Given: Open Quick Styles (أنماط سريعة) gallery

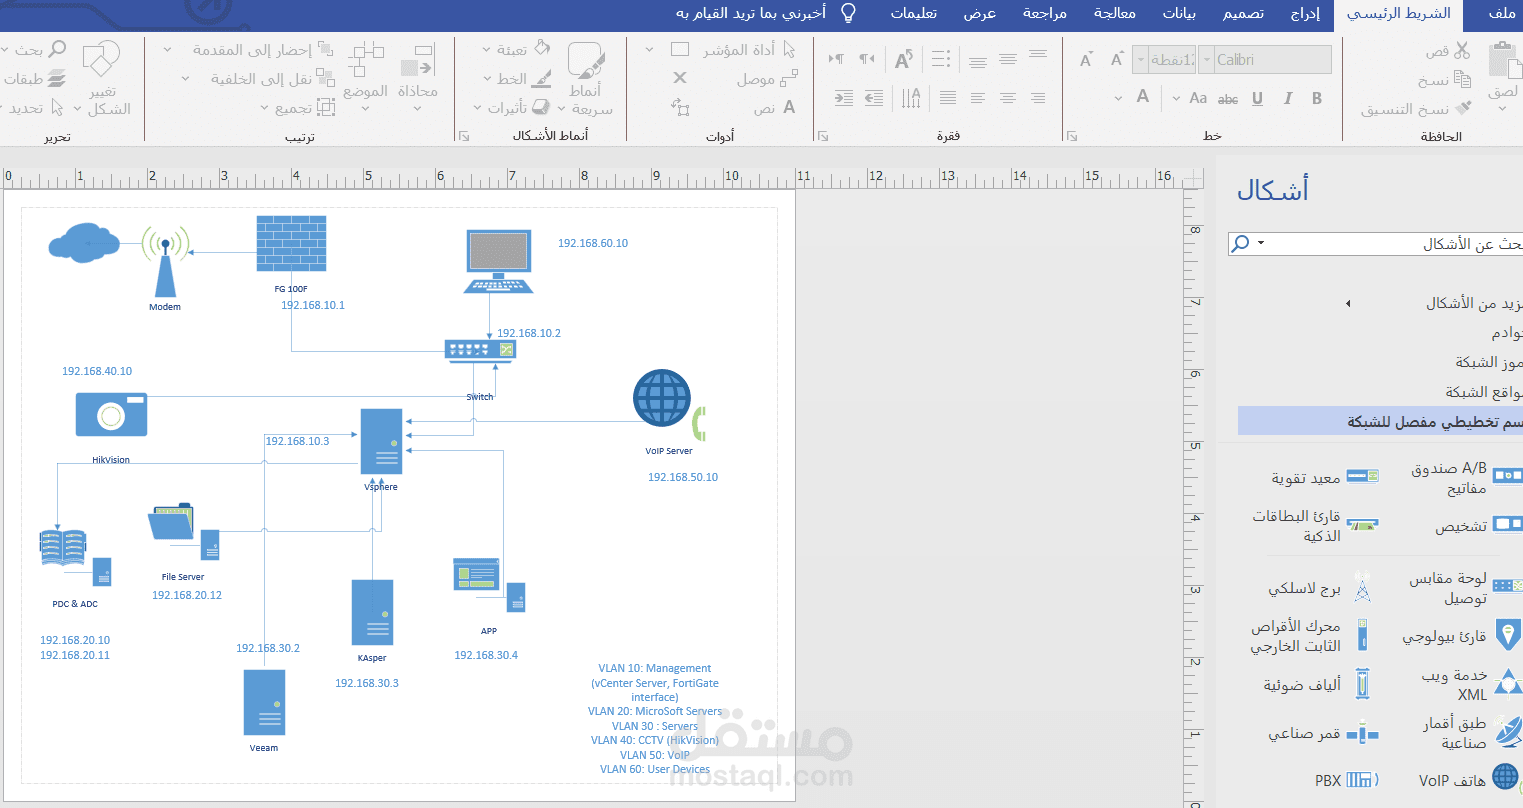Looking at the screenshot, I should pos(586,78).
